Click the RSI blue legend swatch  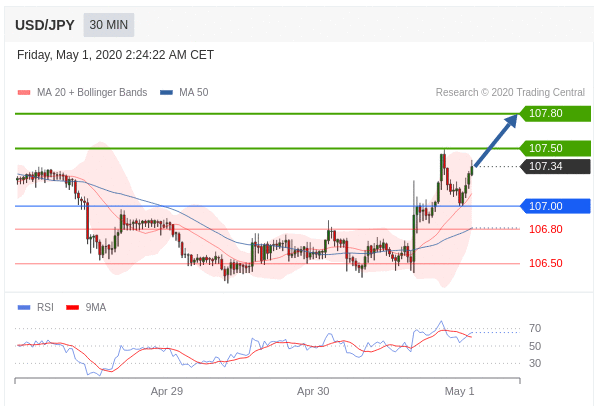tap(24, 307)
